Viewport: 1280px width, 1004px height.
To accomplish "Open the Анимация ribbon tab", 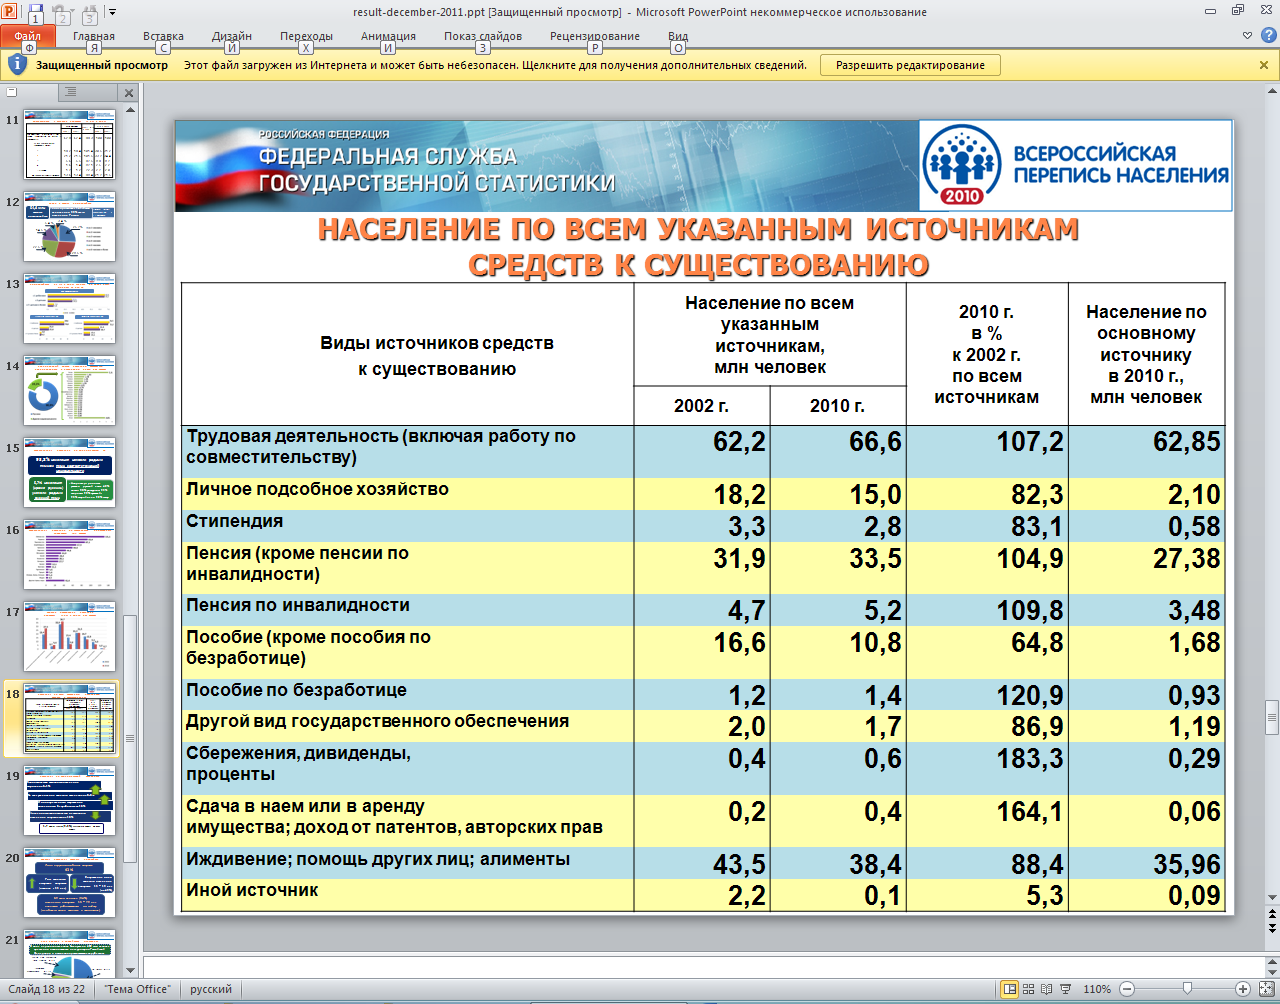I will pyautogui.click(x=388, y=37).
